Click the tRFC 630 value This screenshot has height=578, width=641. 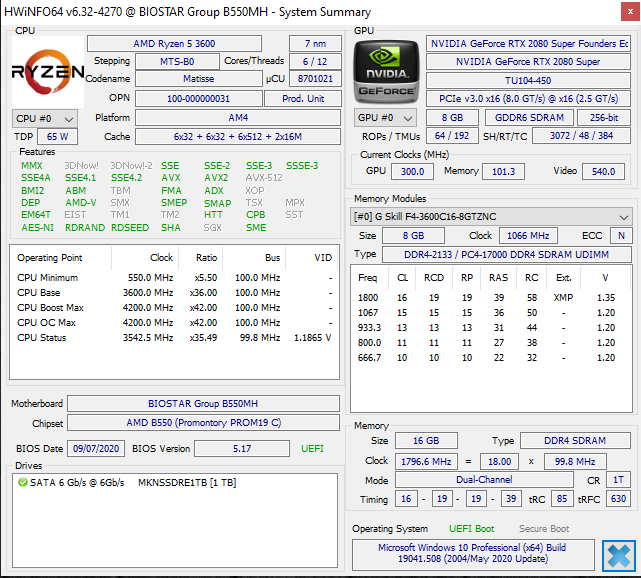[619, 499]
